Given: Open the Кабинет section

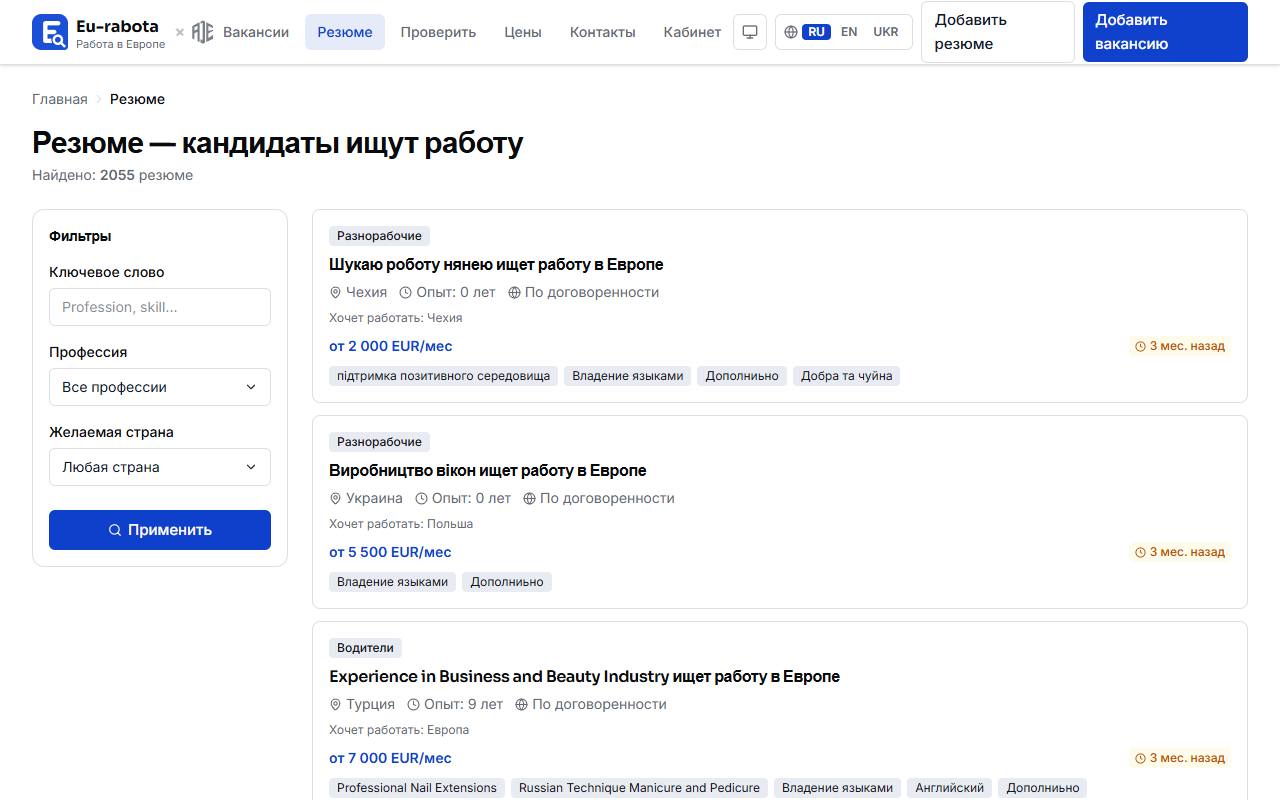Looking at the screenshot, I should [692, 32].
